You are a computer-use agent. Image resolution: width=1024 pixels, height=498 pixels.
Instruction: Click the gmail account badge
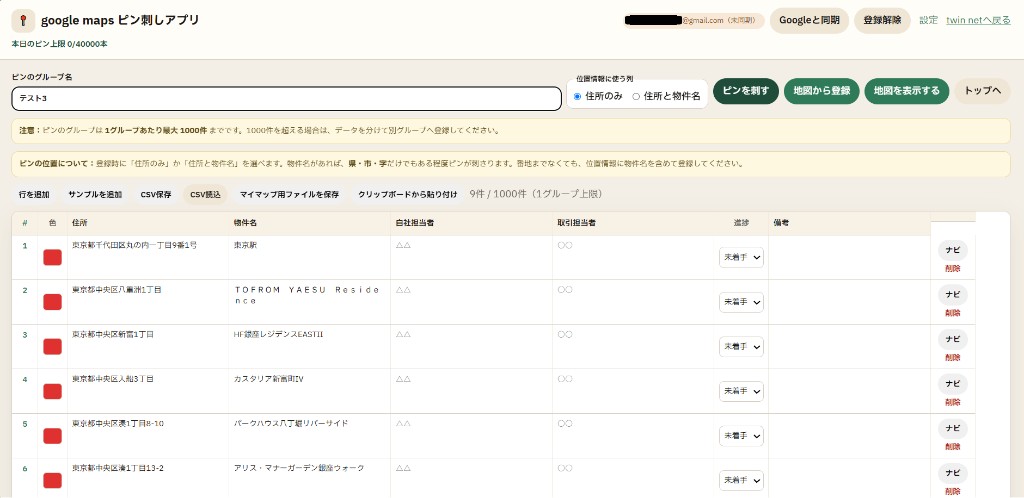[x=694, y=21]
